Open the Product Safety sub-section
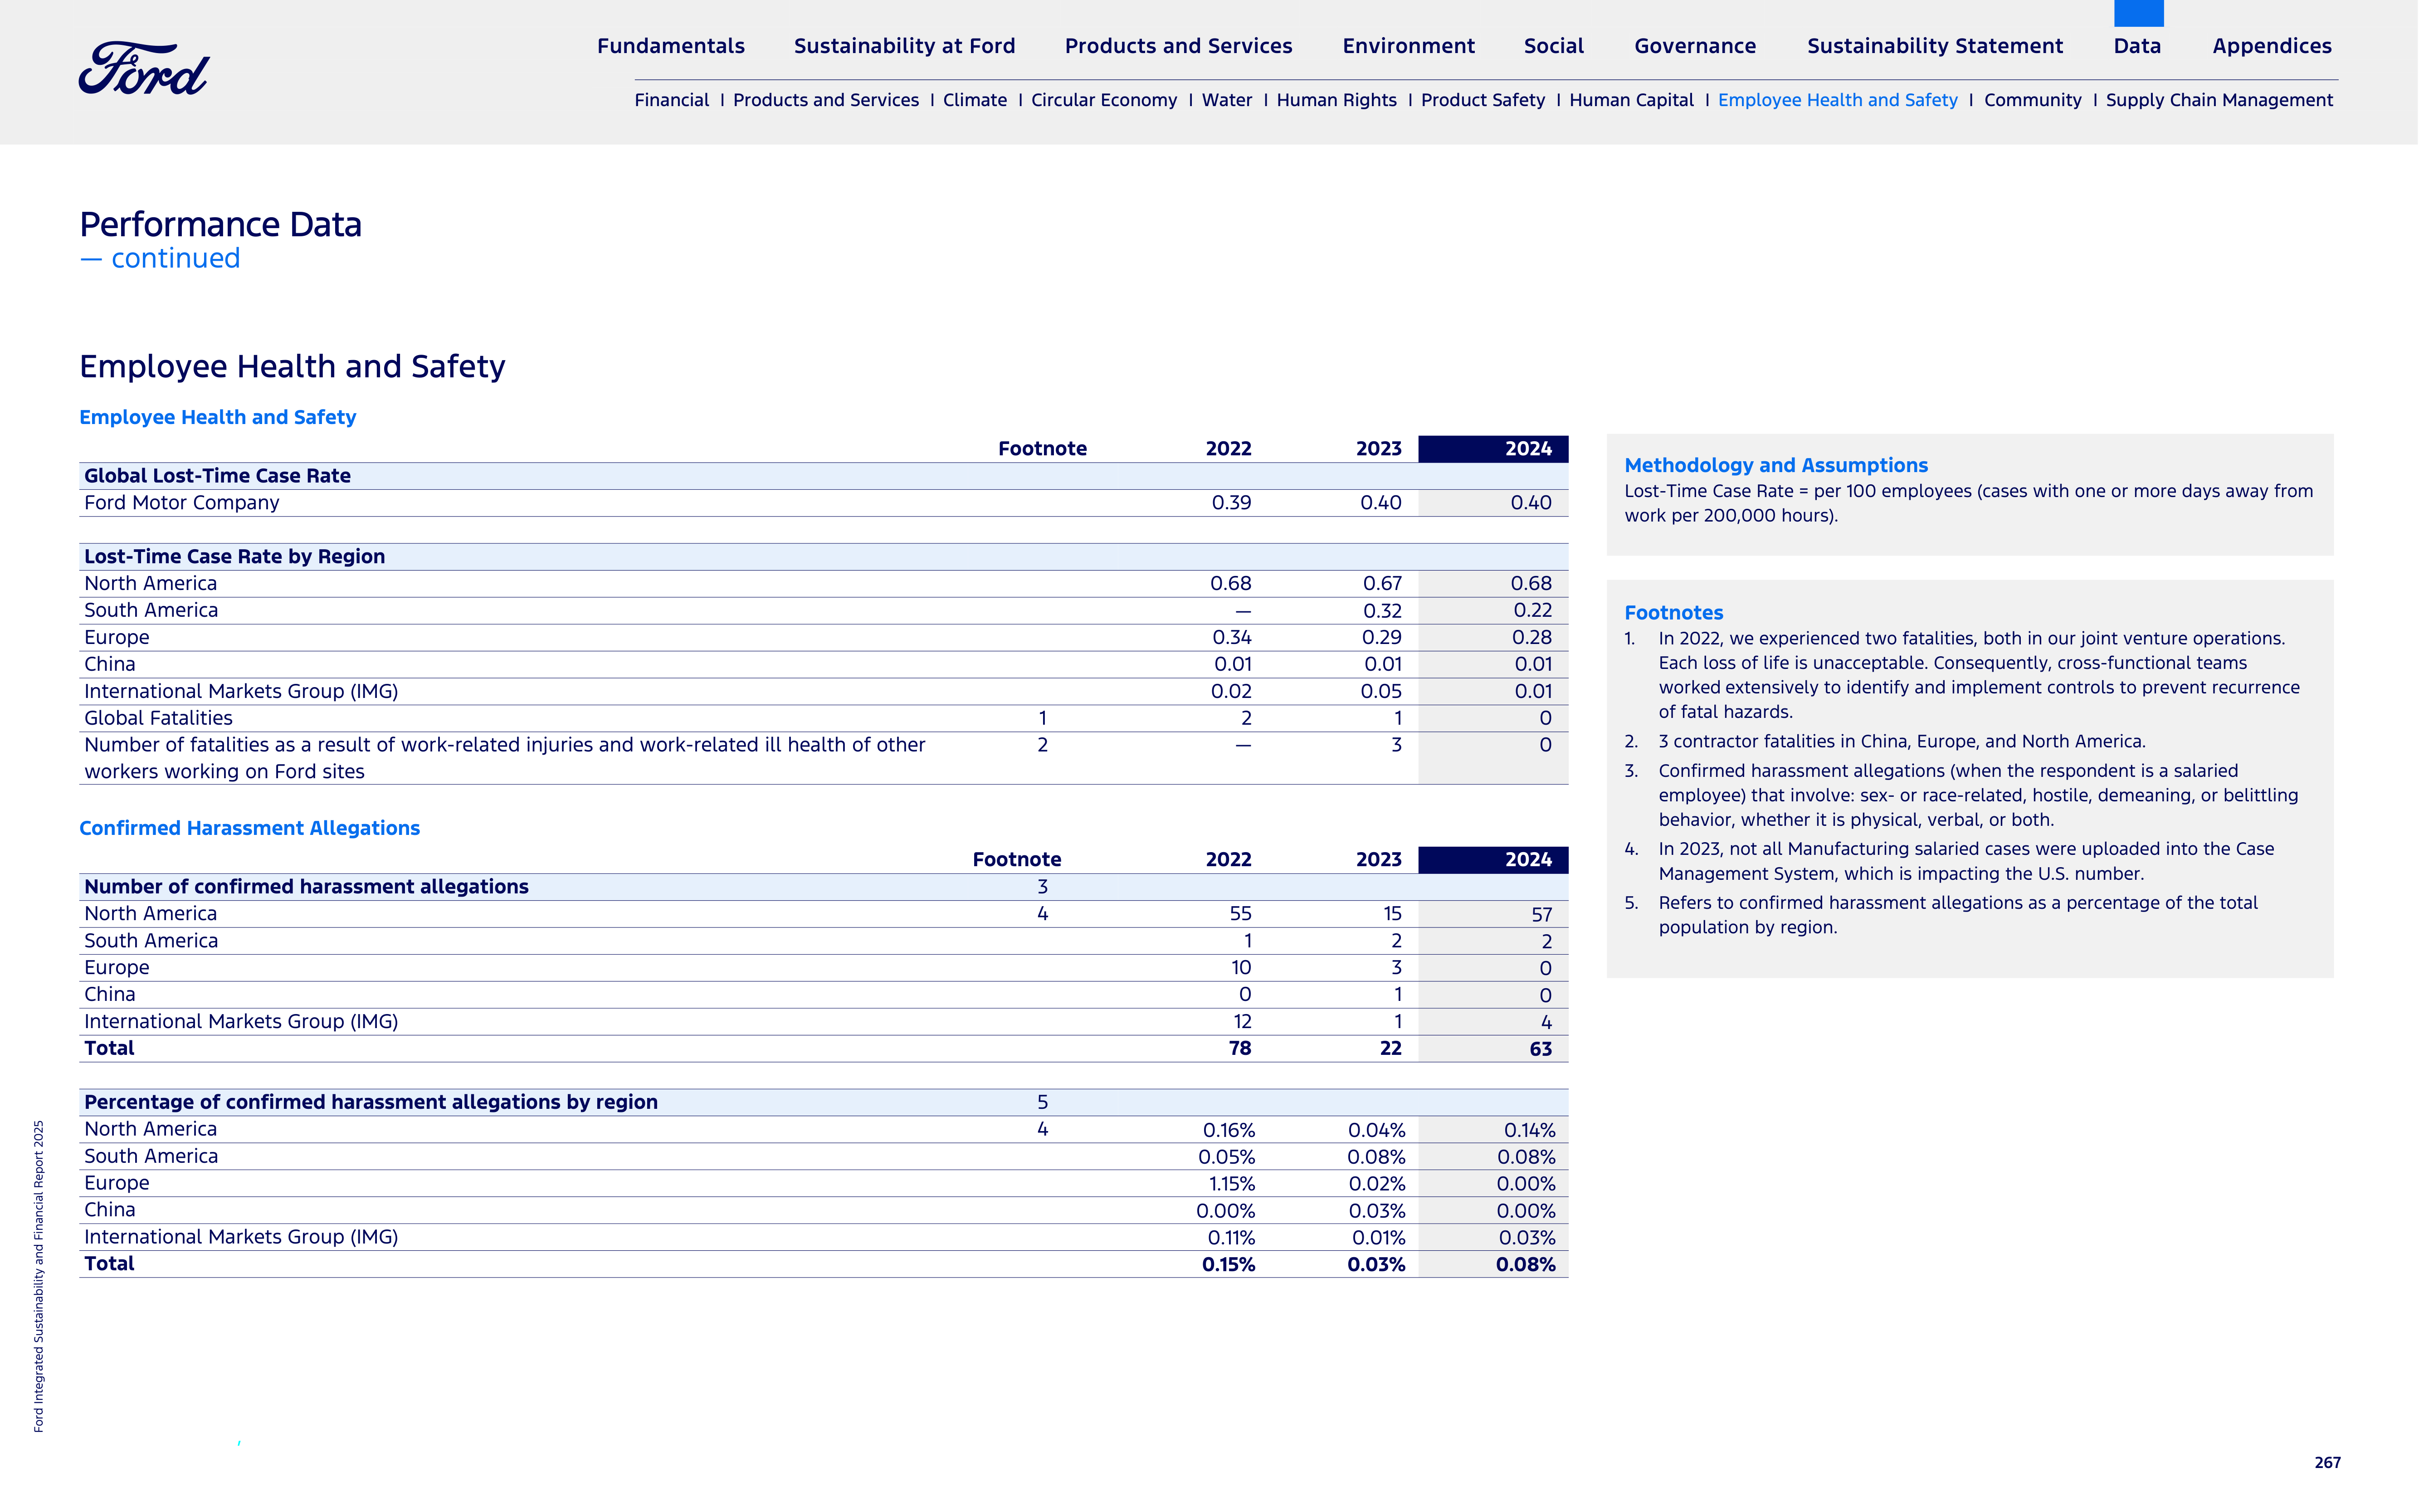Image resolution: width=2419 pixels, height=1512 pixels. [x=1483, y=100]
